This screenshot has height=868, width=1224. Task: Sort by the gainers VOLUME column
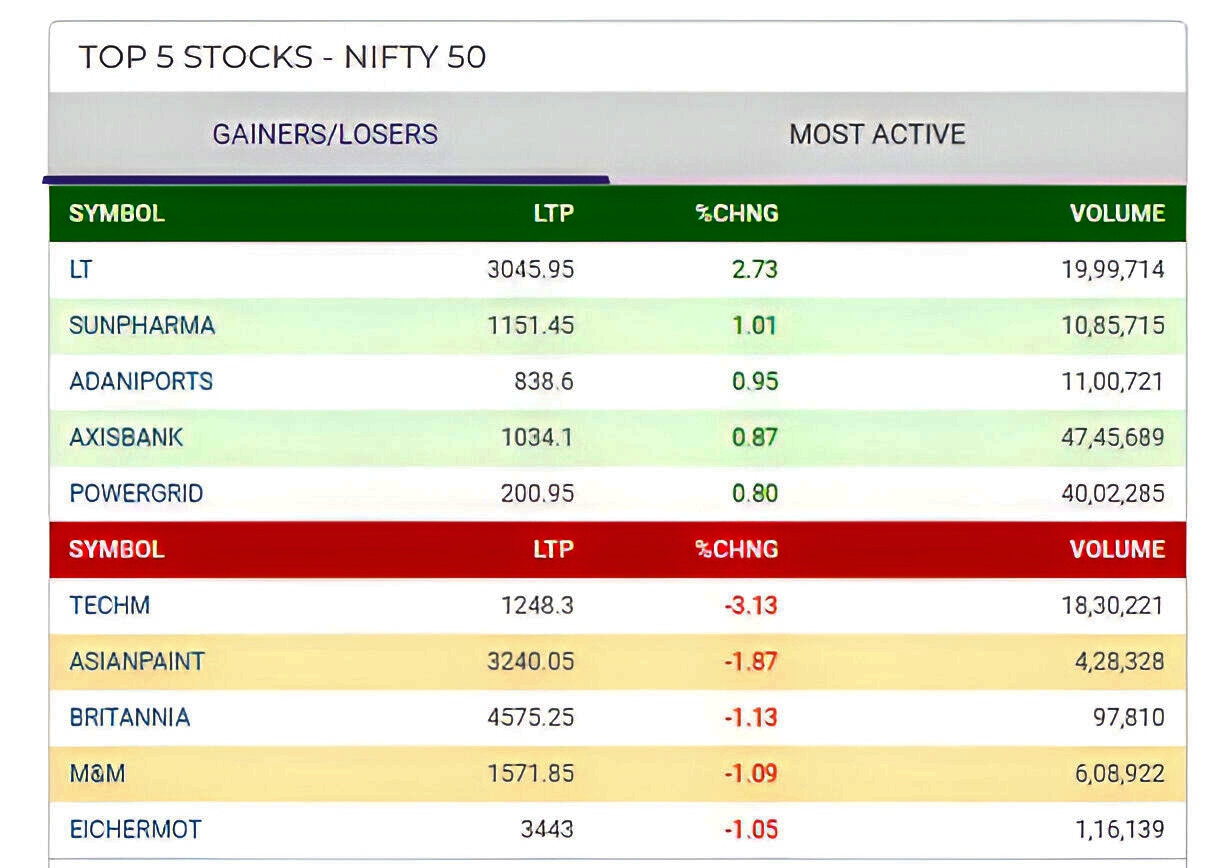tap(1118, 213)
